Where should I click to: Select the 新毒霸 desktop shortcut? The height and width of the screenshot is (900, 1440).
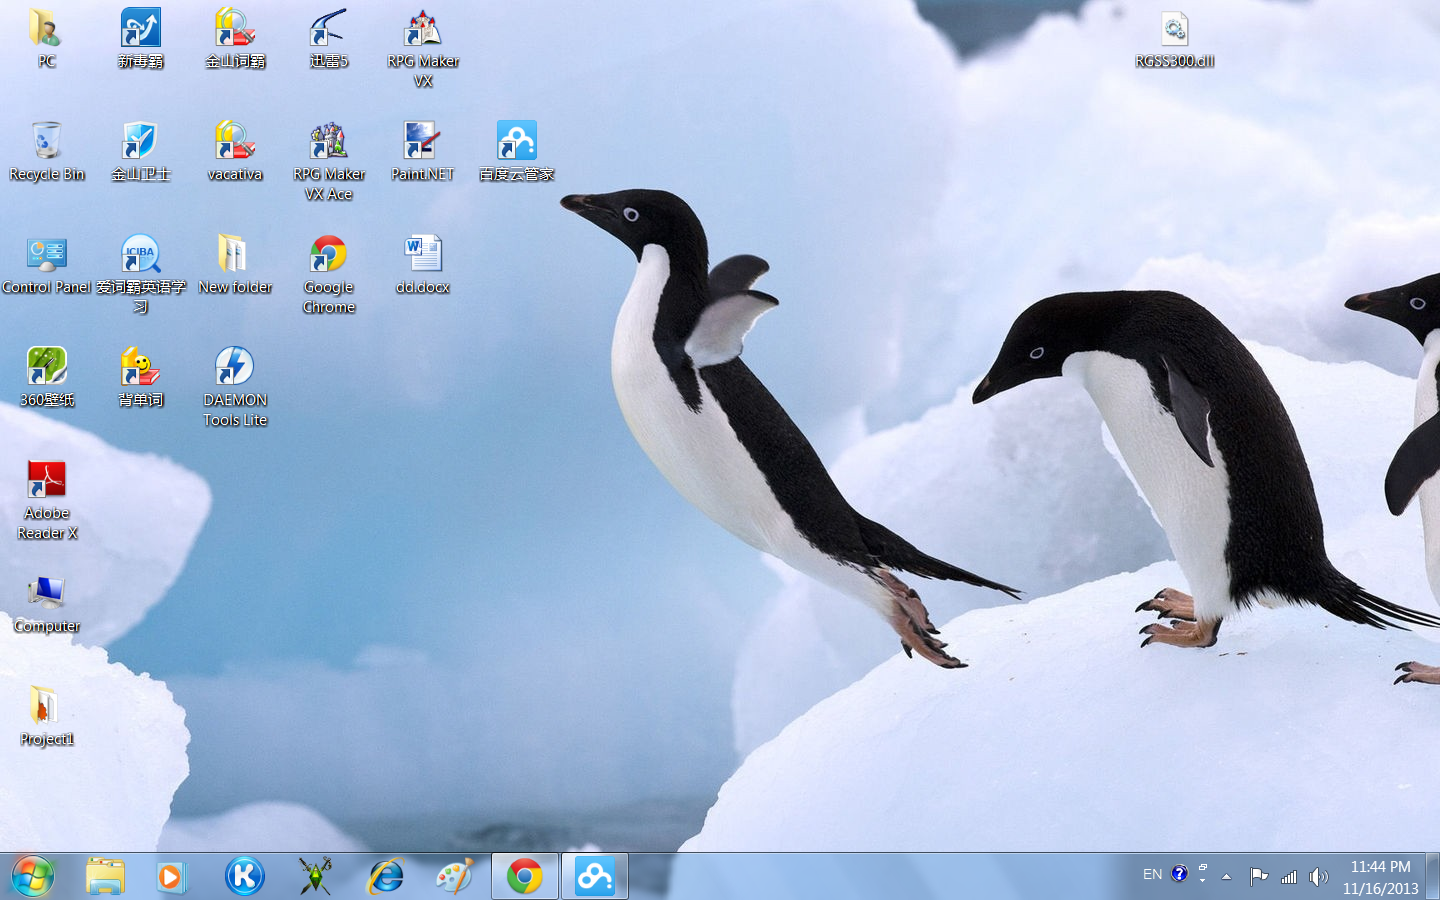click(x=141, y=38)
